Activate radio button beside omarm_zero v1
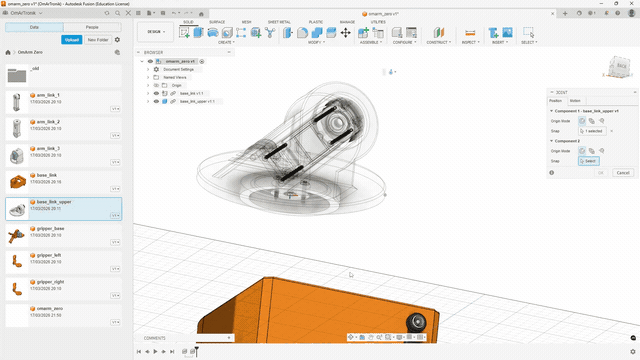The width and height of the screenshot is (640, 360). tap(202, 61)
